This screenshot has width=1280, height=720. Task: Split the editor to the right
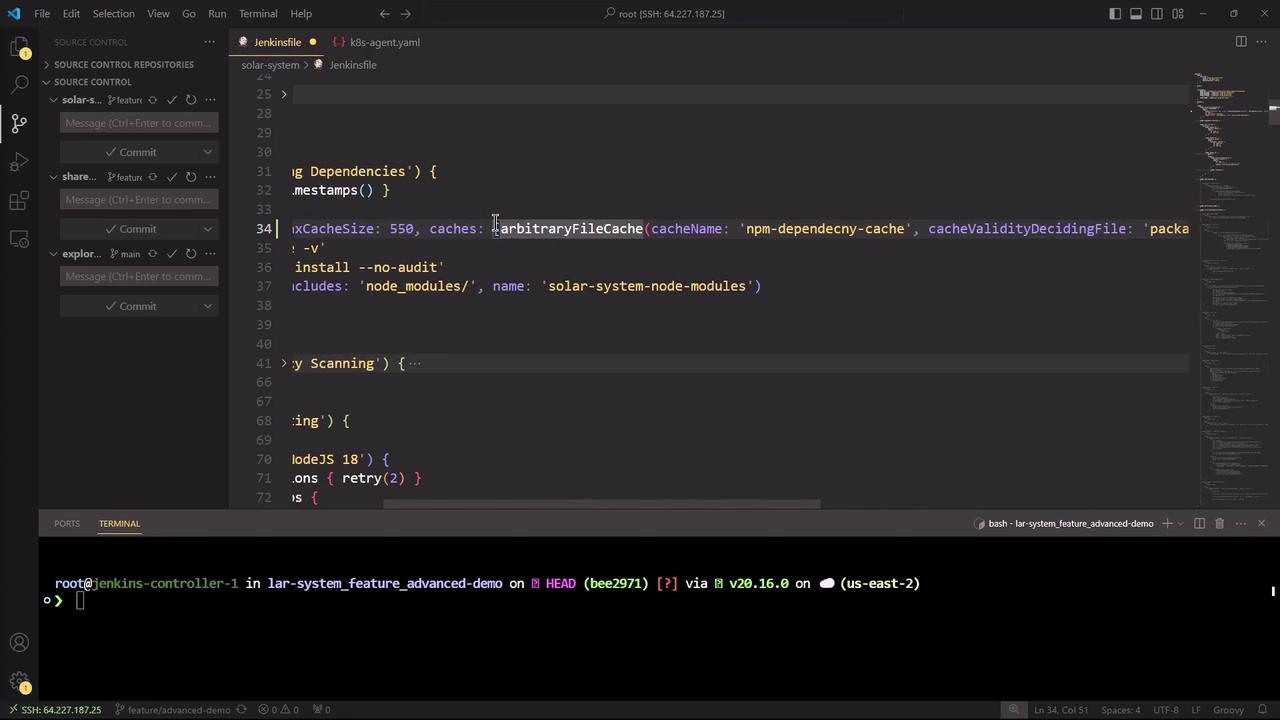pyautogui.click(x=1241, y=42)
